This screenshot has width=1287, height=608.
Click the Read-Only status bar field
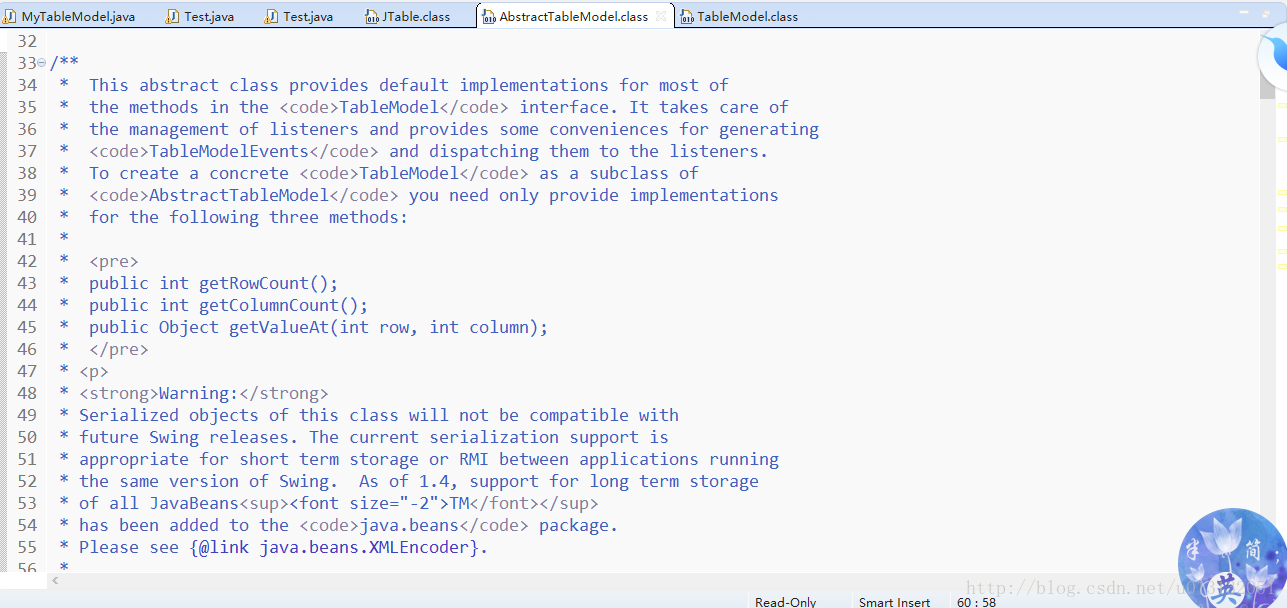(x=785, y=602)
